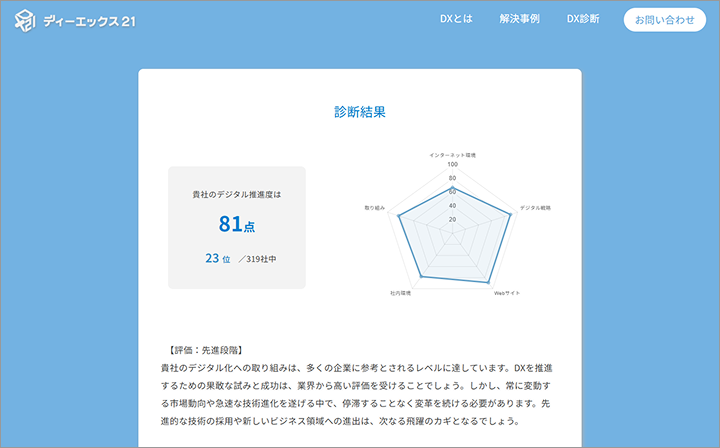Open the DXとは menu item
Viewport: 720px width, 448px height.
pyautogui.click(x=456, y=19)
